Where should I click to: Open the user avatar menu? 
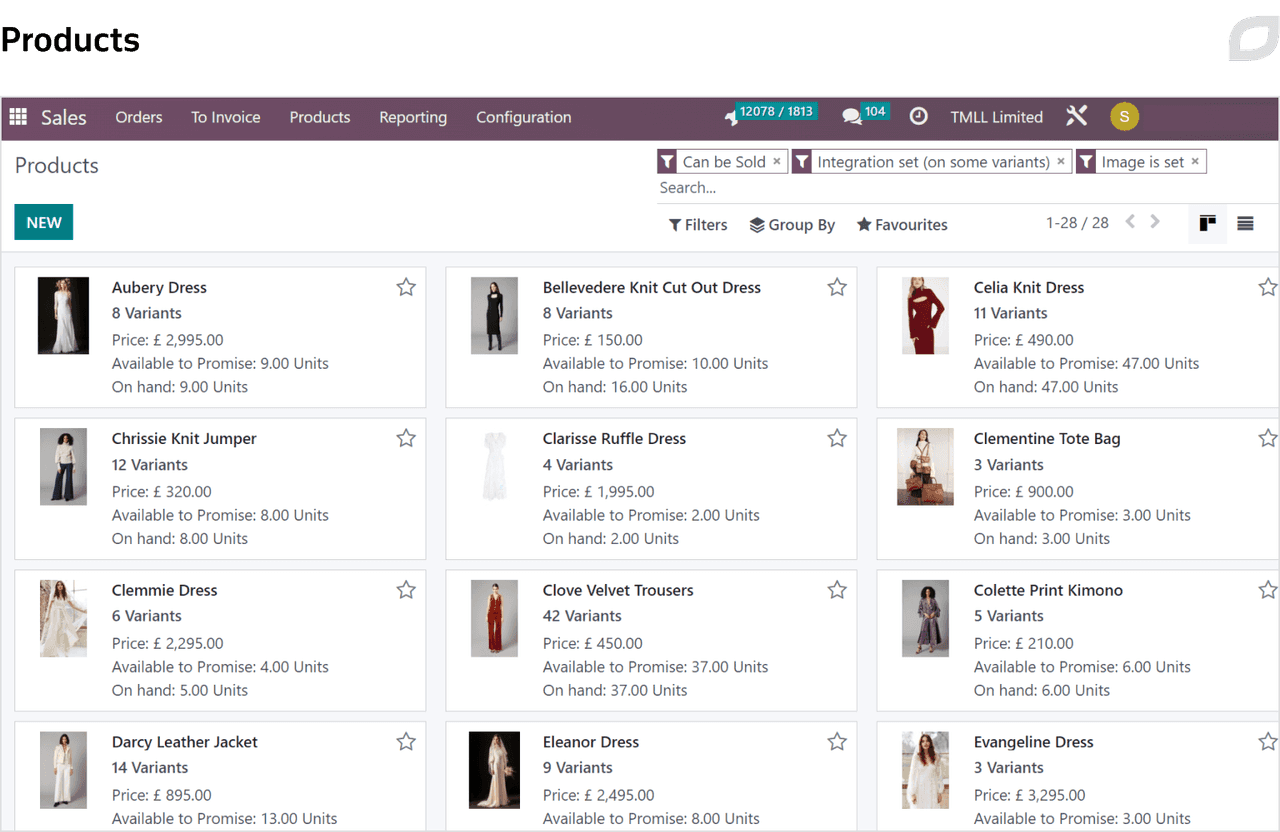pyautogui.click(x=1124, y=116)
